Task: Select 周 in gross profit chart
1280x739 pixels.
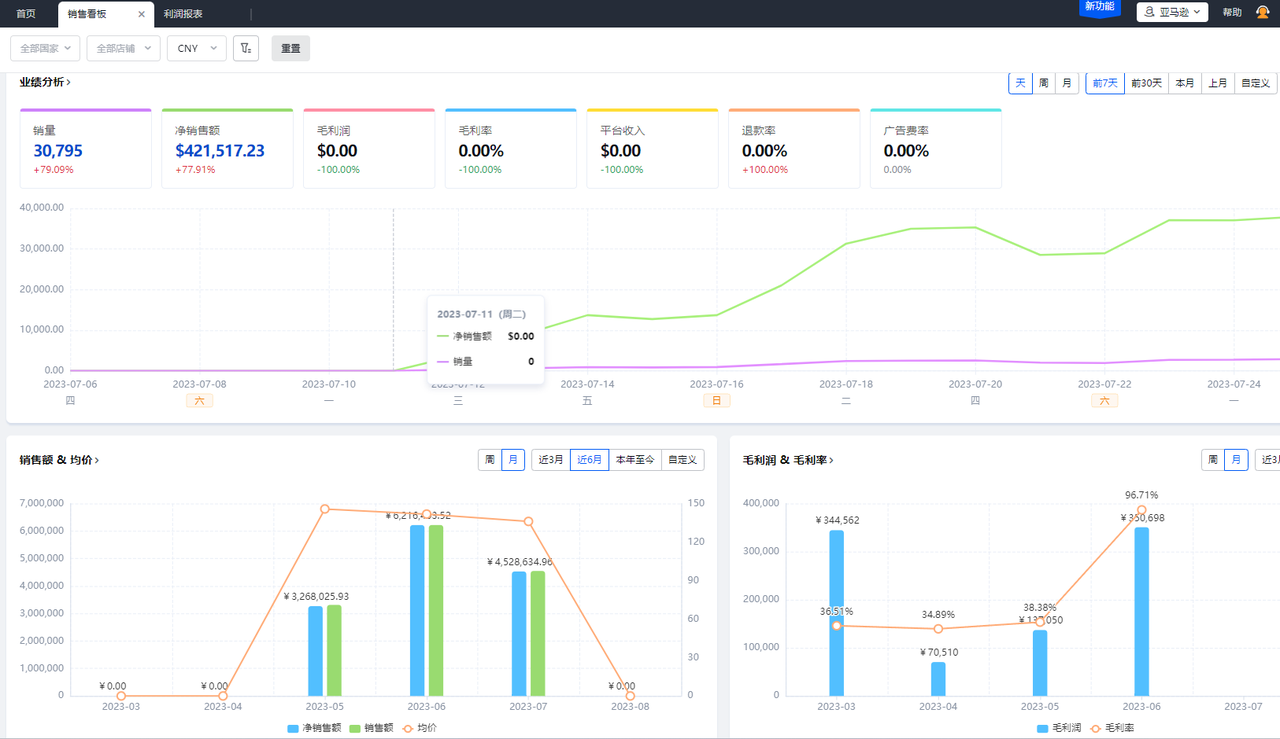Action: [x=1213, y=460]
